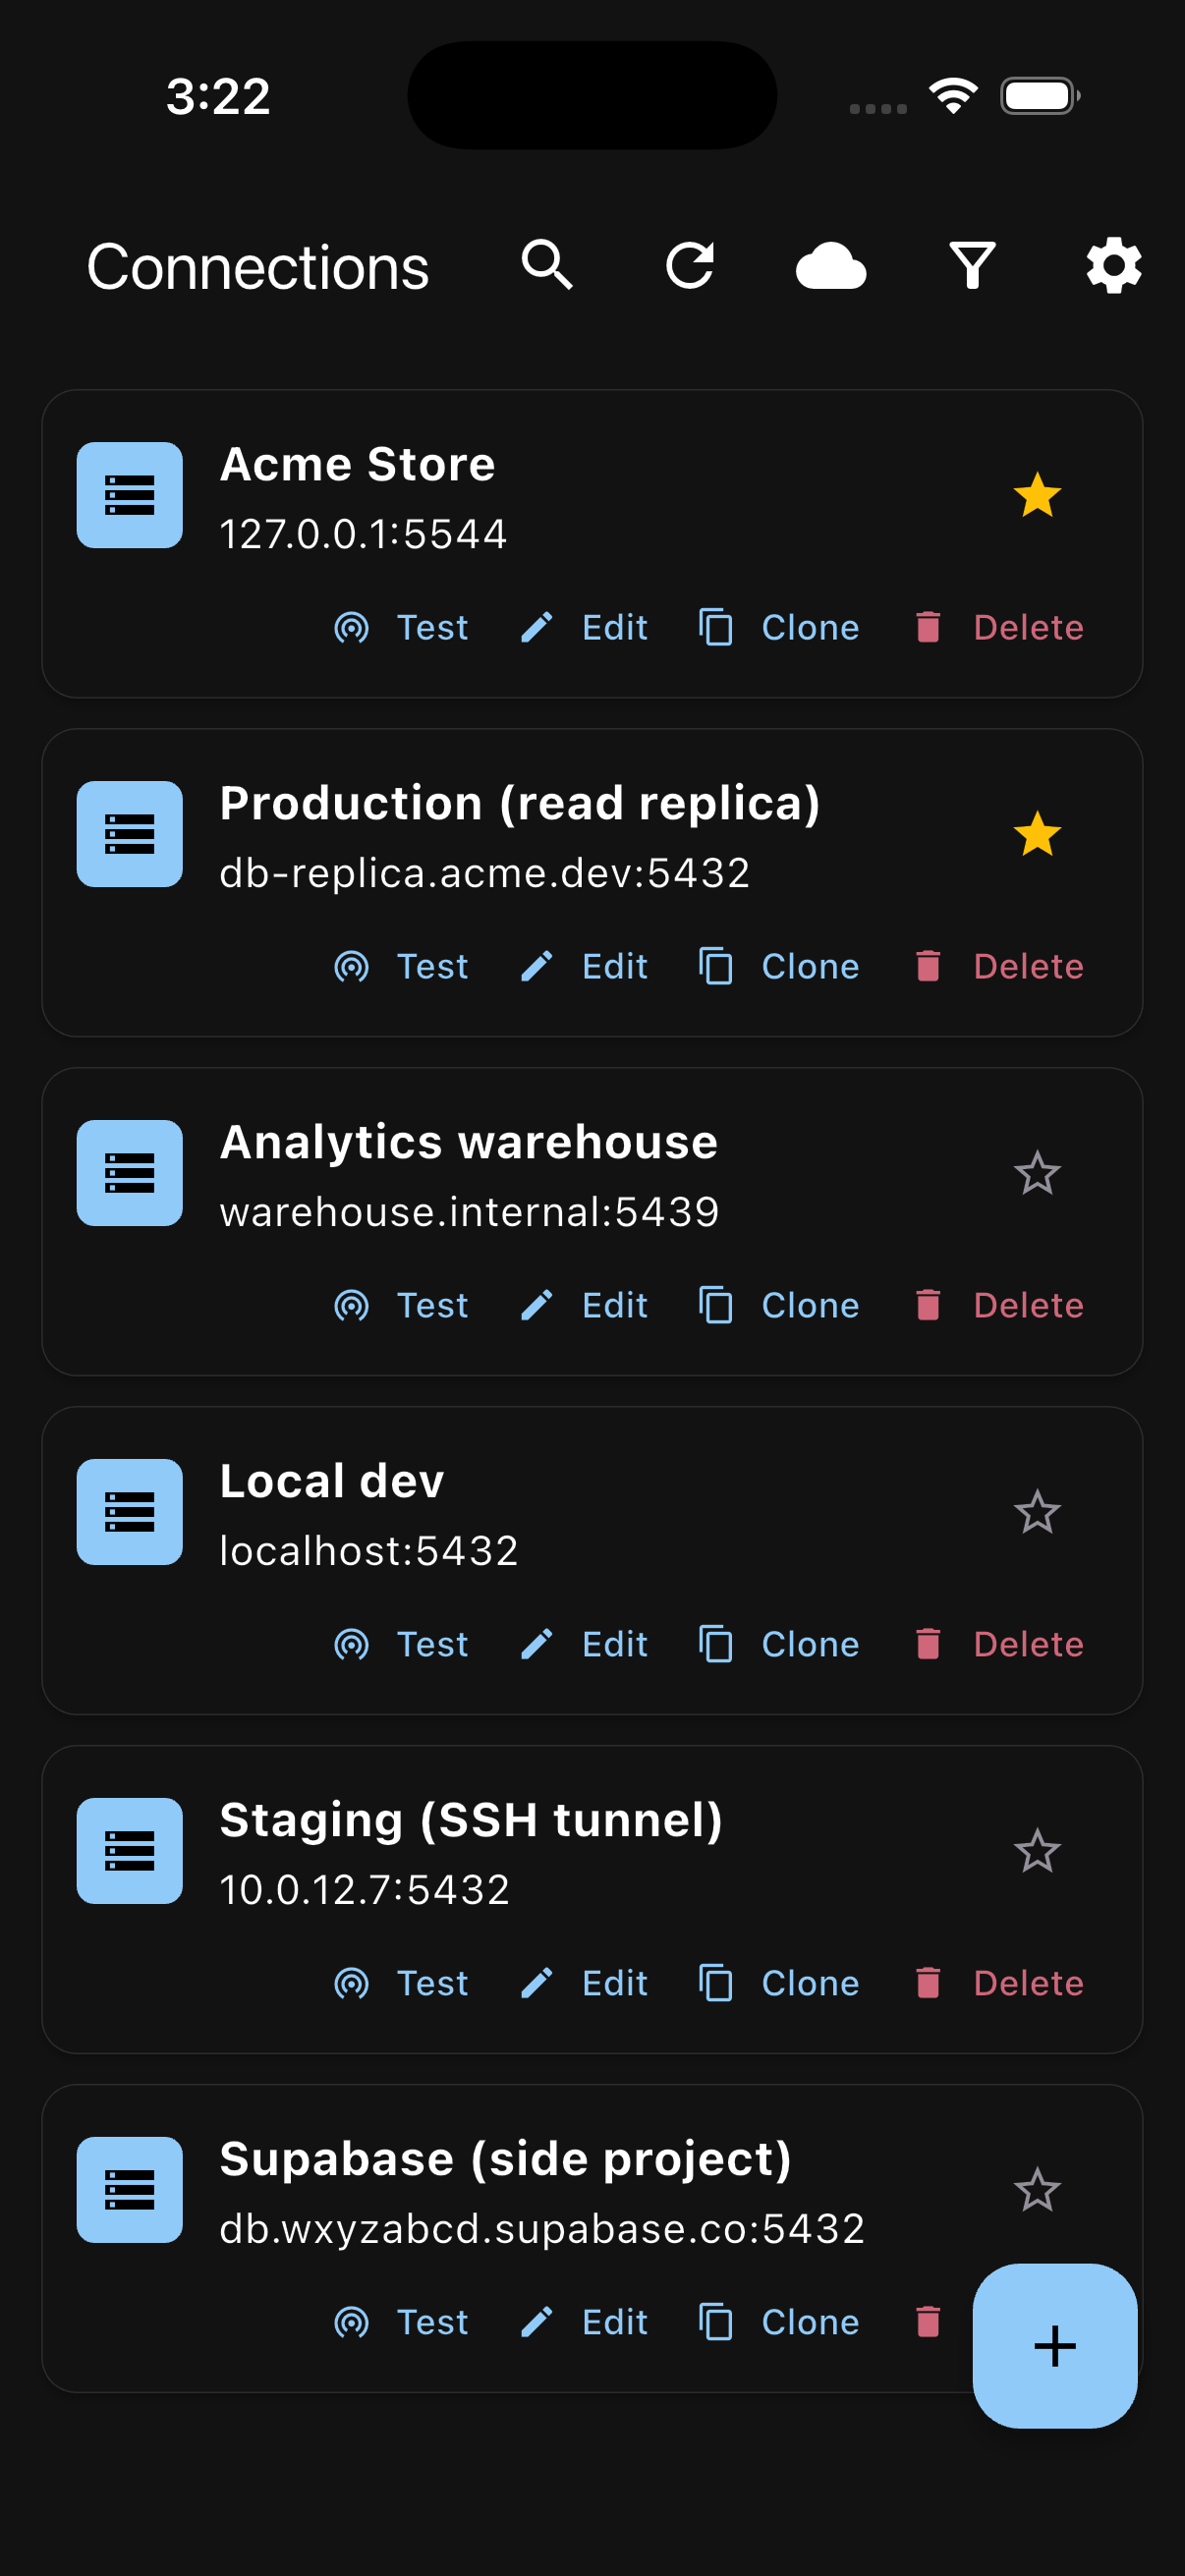This screenshot has width=1185, height=2576.
Task: Refresh the connections list
Action: (690, 266)
